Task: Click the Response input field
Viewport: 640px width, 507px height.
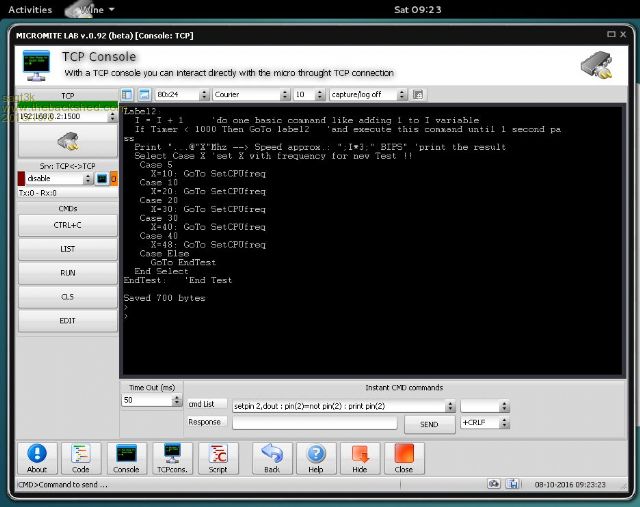Action: [315, 423]
